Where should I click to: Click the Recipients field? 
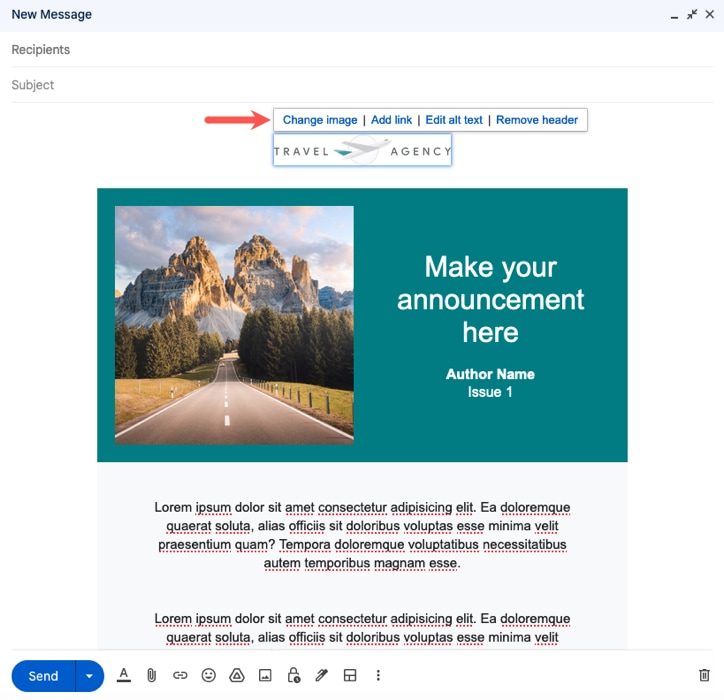tap(360, 50)
